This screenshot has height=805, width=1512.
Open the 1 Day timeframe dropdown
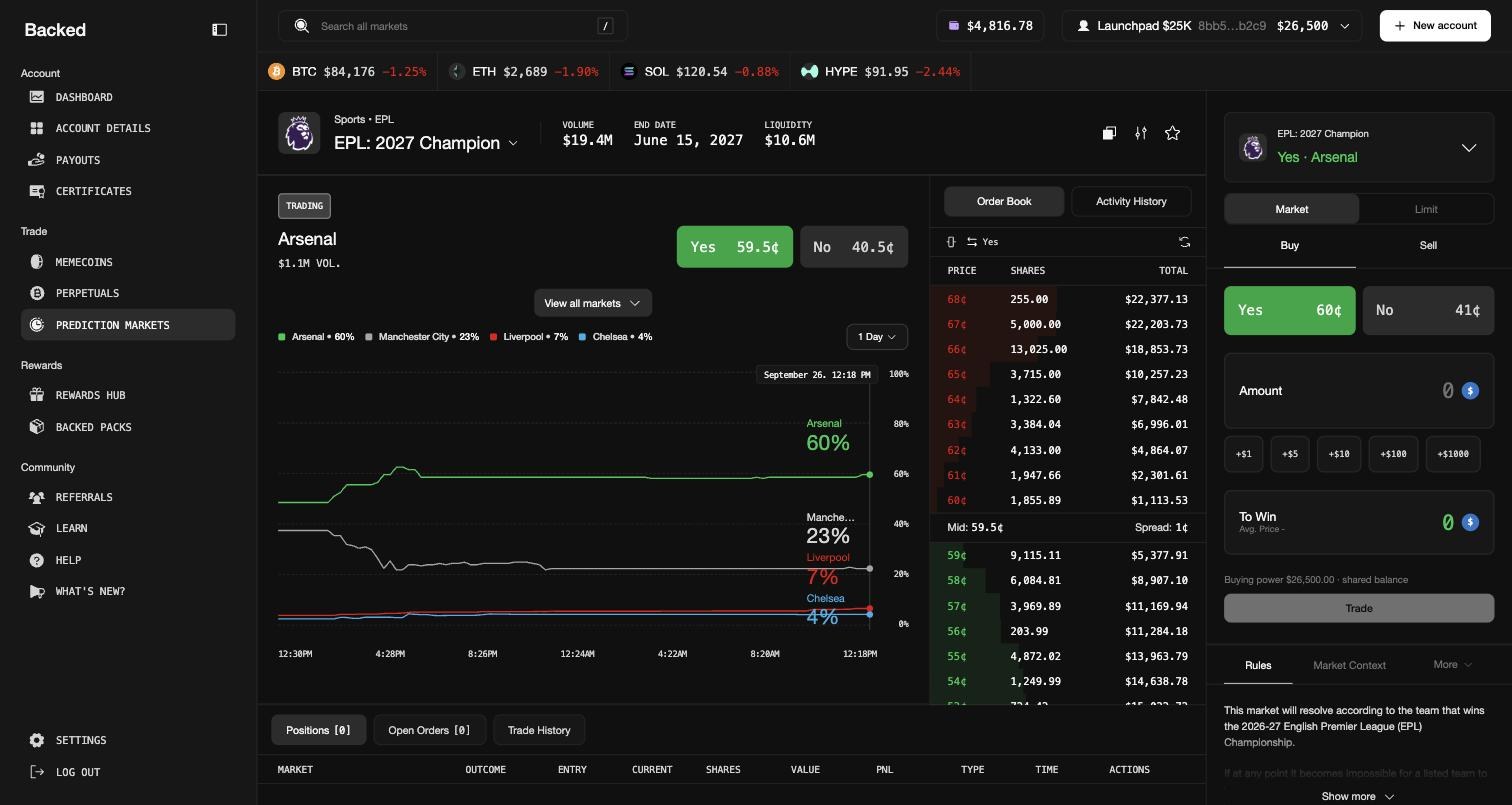click(877, 337)
